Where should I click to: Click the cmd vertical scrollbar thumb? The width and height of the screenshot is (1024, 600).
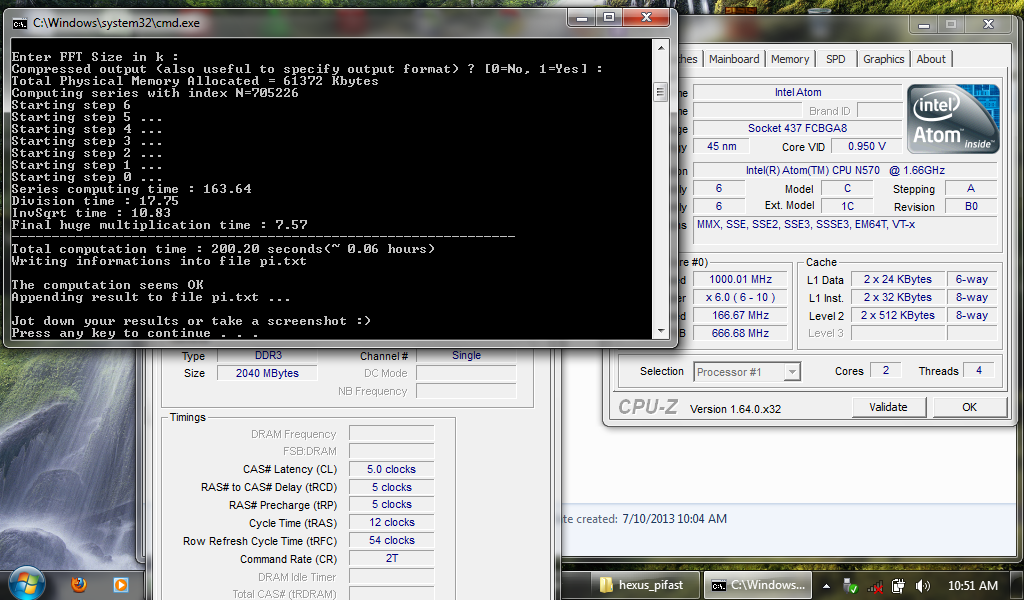pyautogui.click(x=660, y=92)
